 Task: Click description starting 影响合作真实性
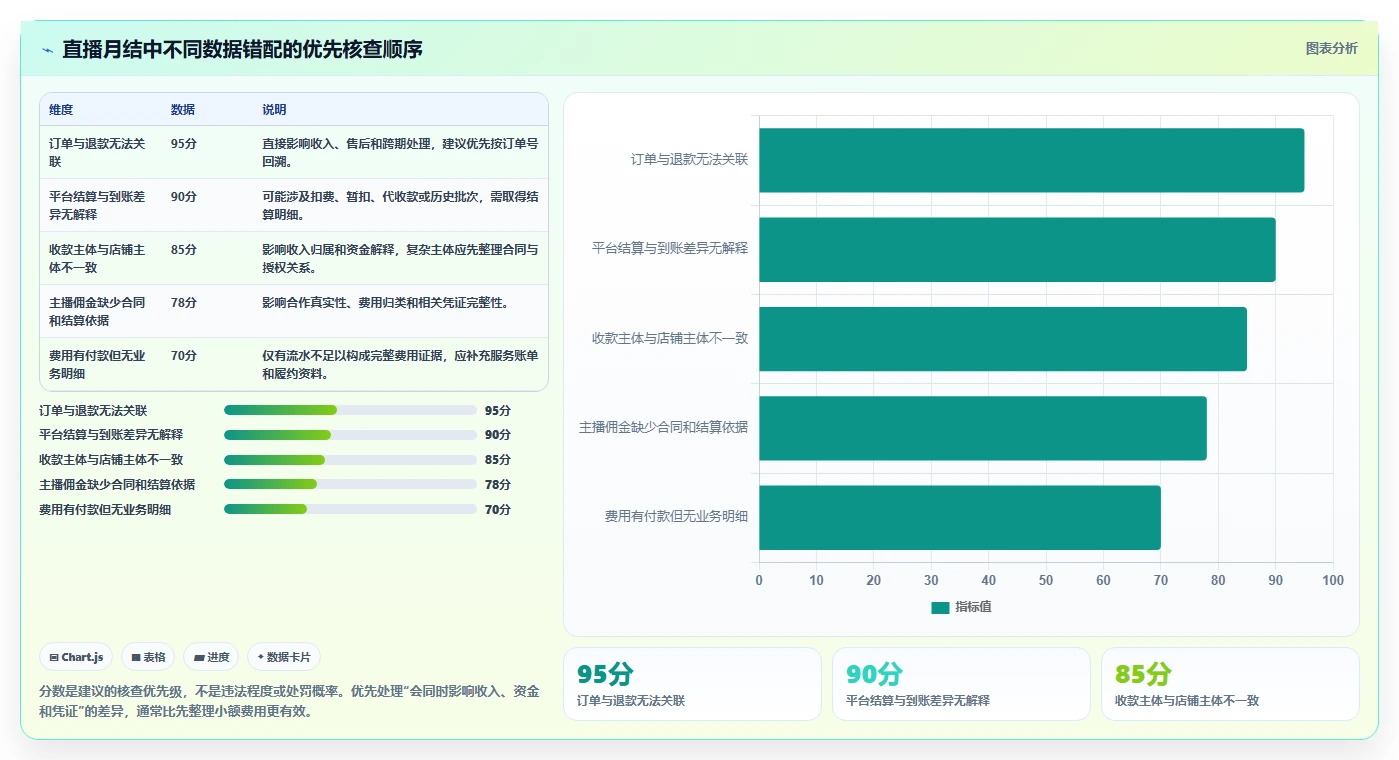click(386, 302)
